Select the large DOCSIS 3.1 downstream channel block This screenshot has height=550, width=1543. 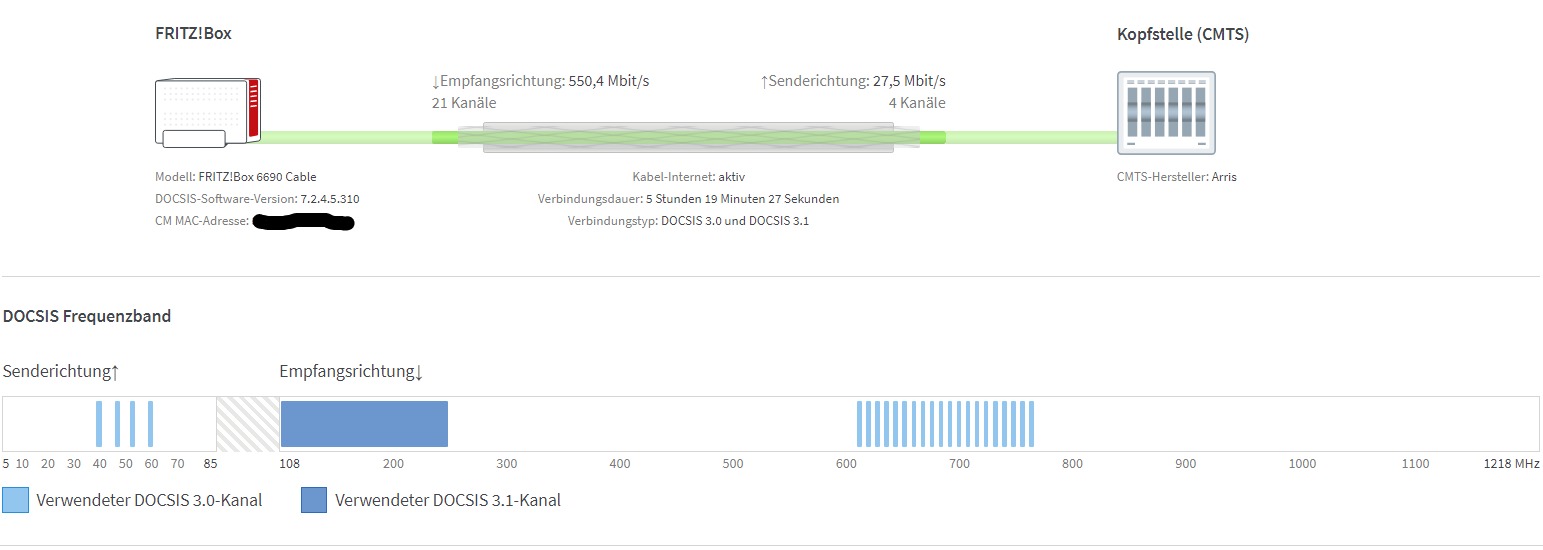(364, 423)
